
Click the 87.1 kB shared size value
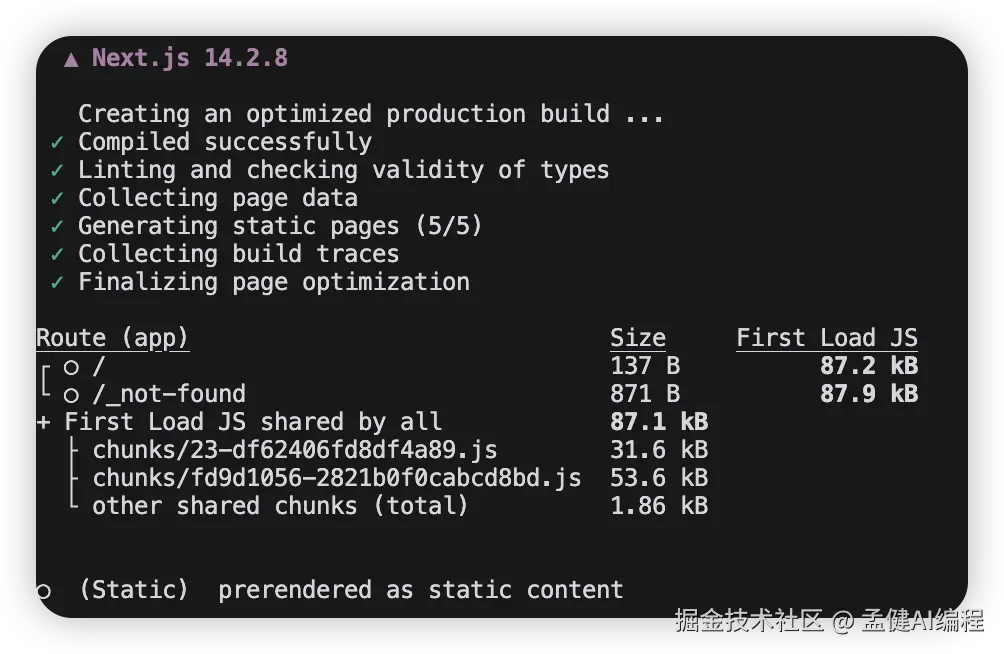click(658, 422)
